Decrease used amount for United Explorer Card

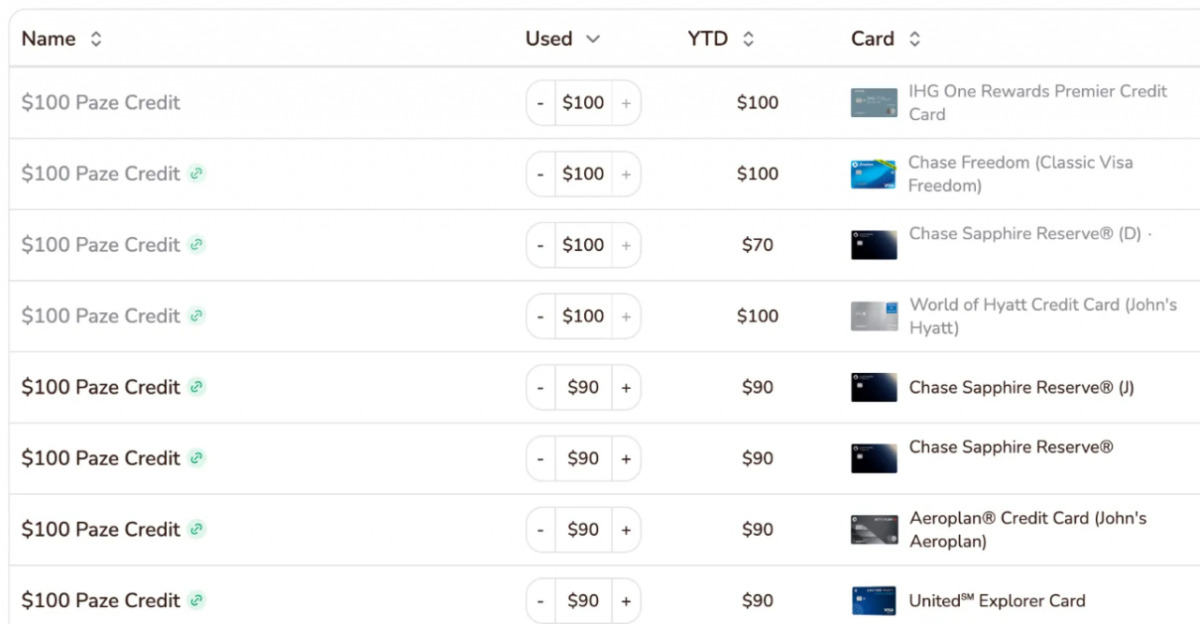pyautogui.click(x=541, y=601)
